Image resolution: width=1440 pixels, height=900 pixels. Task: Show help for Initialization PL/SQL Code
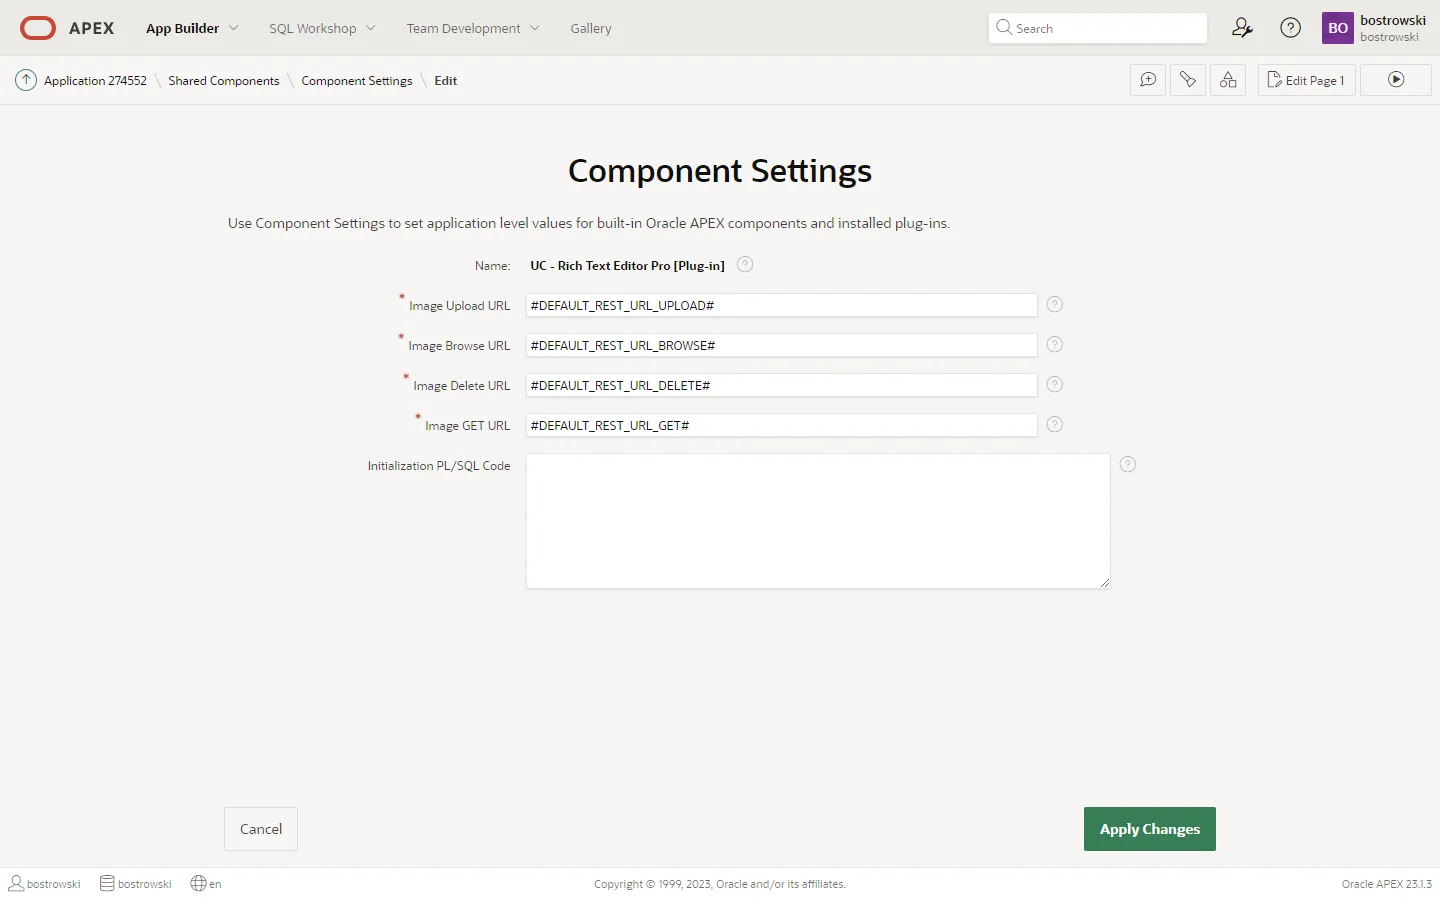tap(1128, 464)
